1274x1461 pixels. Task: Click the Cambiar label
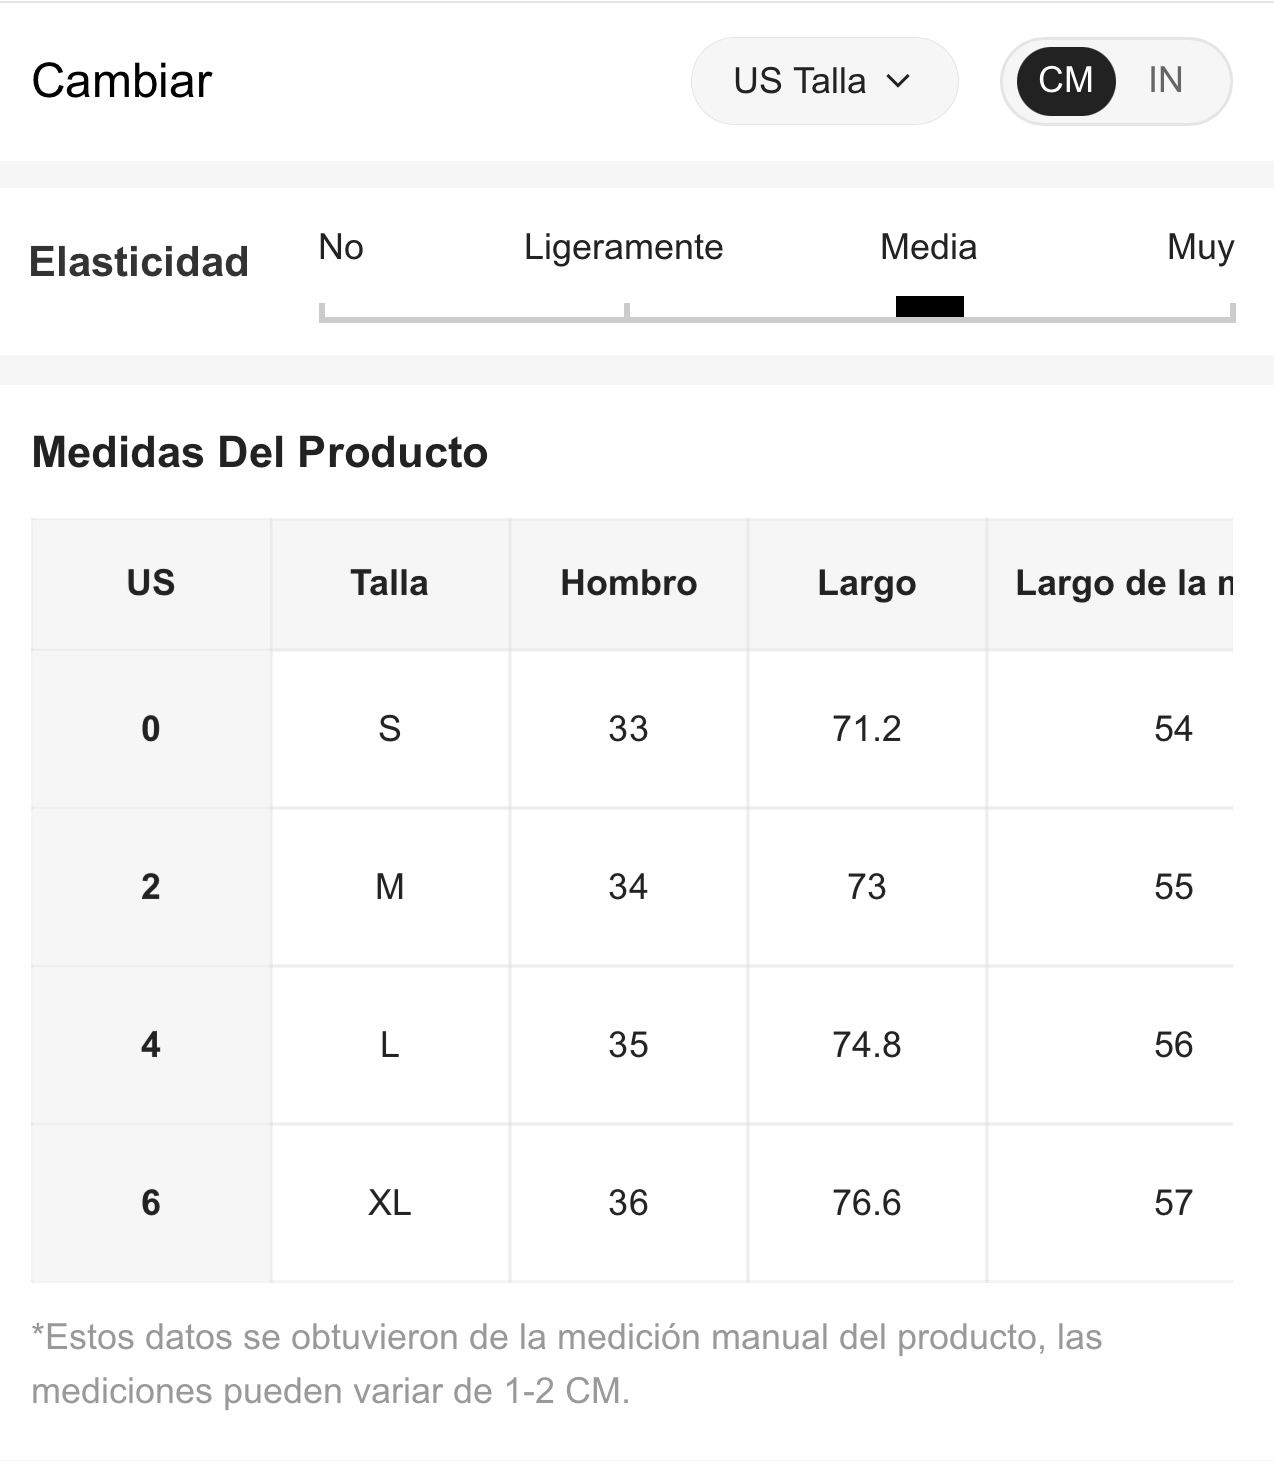pyautogui.click(x=122, y=81)
